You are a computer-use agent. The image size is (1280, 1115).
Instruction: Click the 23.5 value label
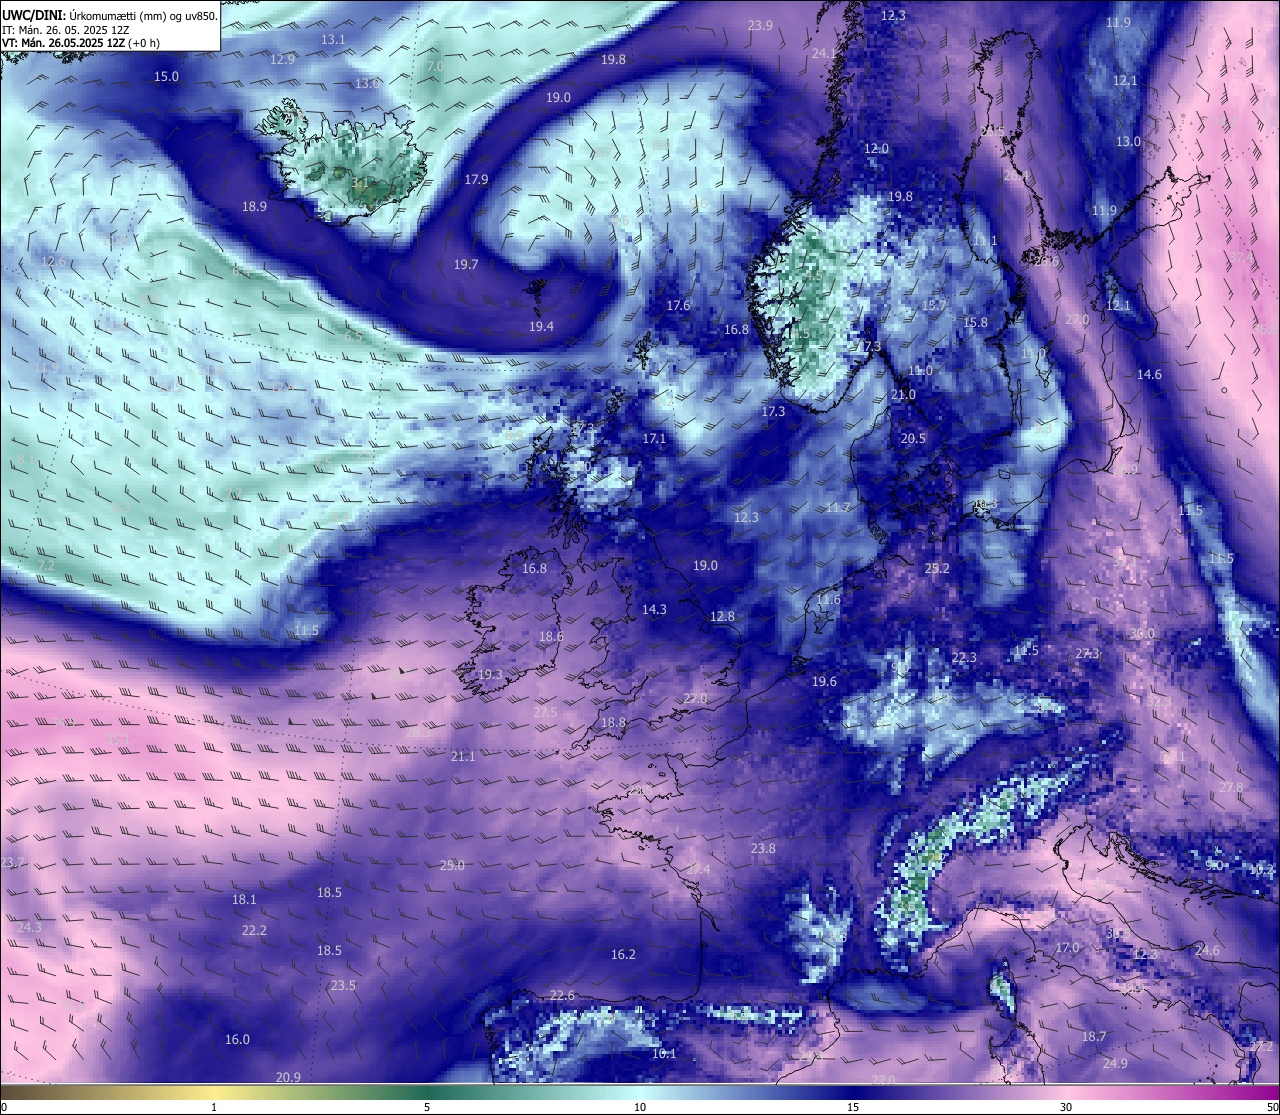pos(343,986)
